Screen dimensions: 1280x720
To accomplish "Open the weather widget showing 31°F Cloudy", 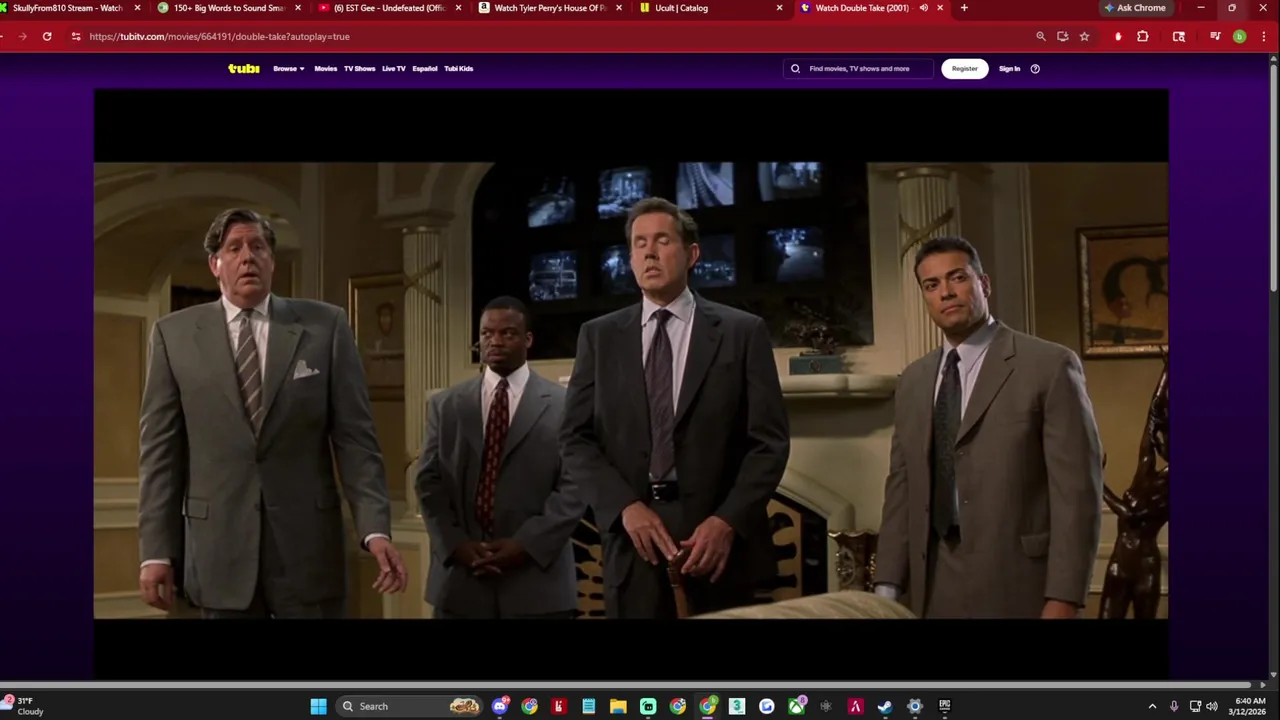I will tap(24, 706).
